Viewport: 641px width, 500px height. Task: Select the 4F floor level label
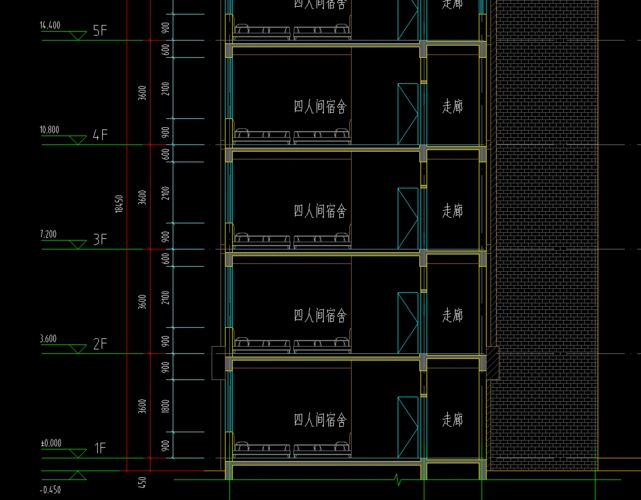[99, 135]
